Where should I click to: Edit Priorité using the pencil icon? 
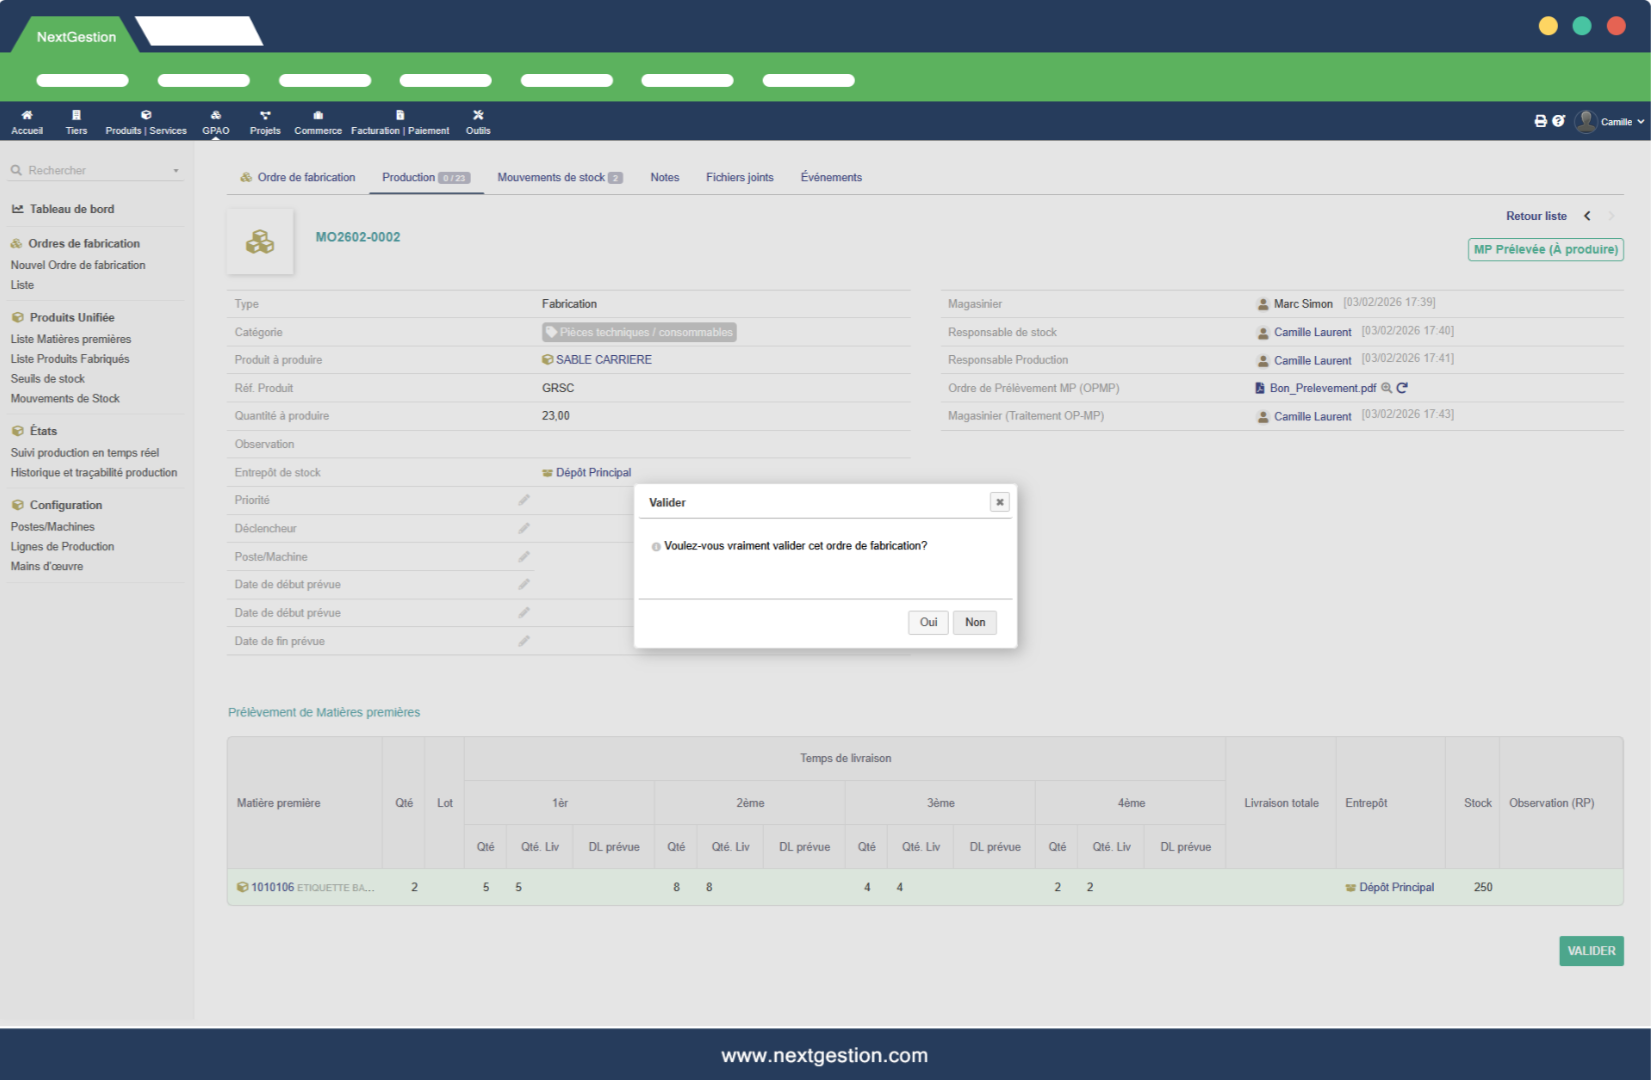pyautogui.click(x=524, y=500)
